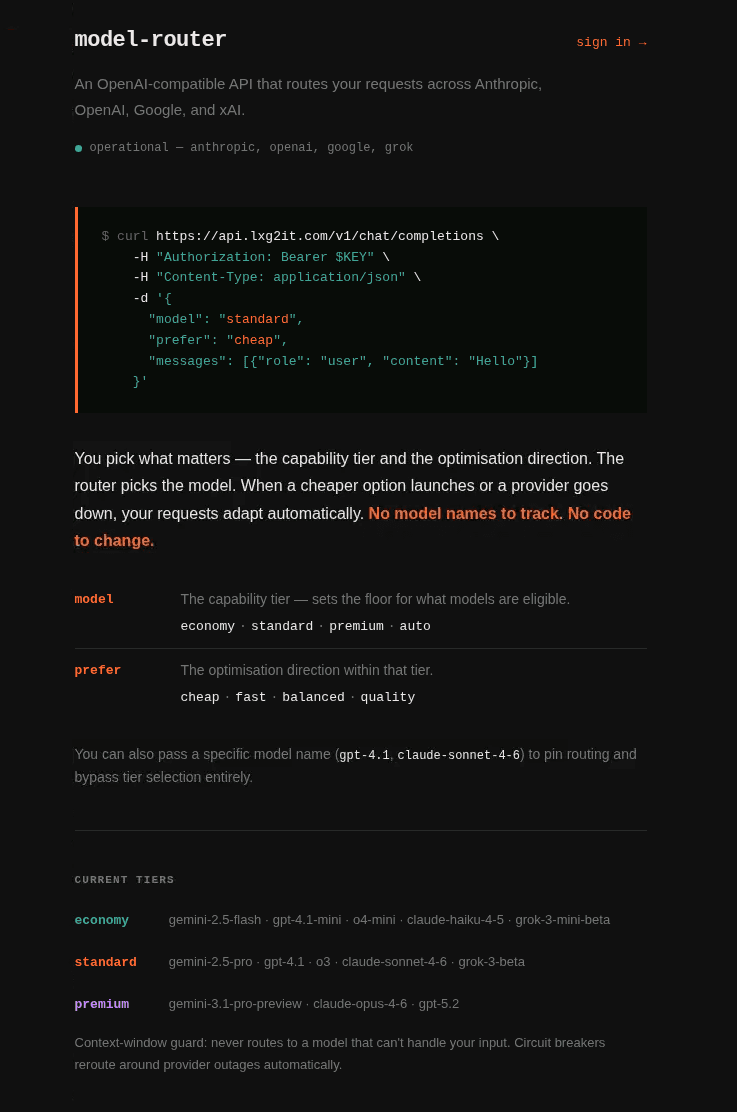Click the operational status indicator dot
The image size is (737, 1112).
pyautogui.click(x=78, y=148)
